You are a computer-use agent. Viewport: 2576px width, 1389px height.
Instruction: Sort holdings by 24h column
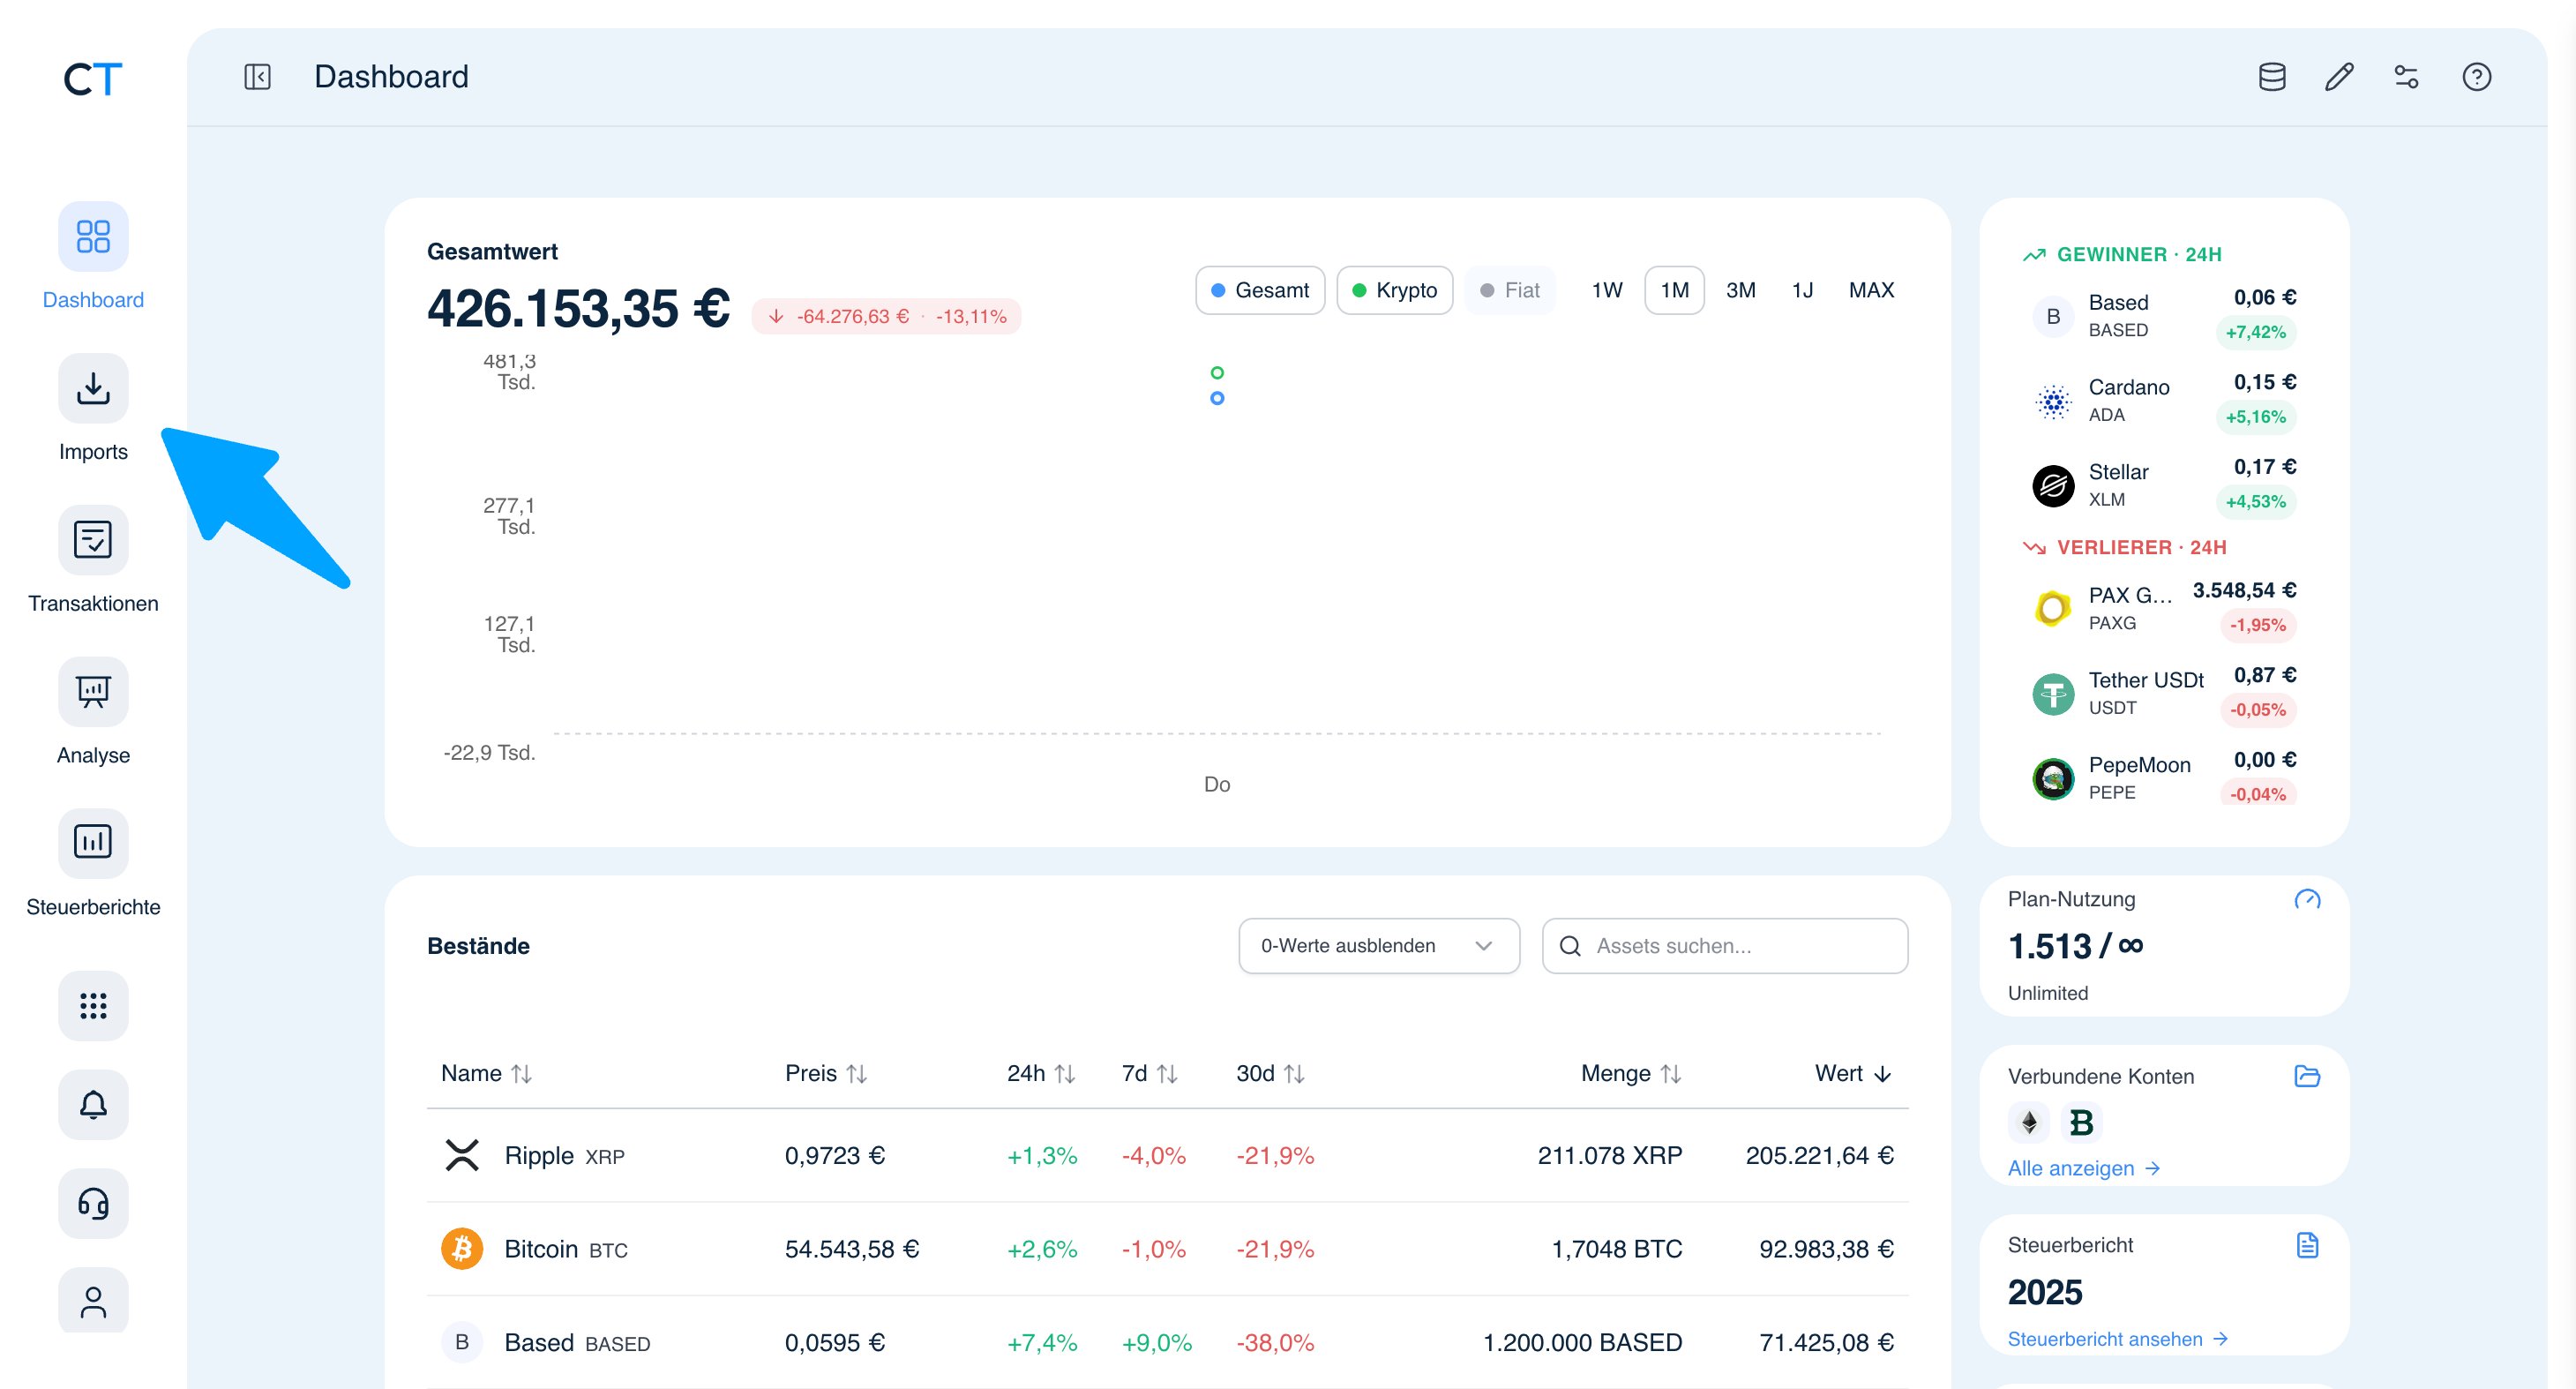pyautogui.click(x=1041, y=1073)
